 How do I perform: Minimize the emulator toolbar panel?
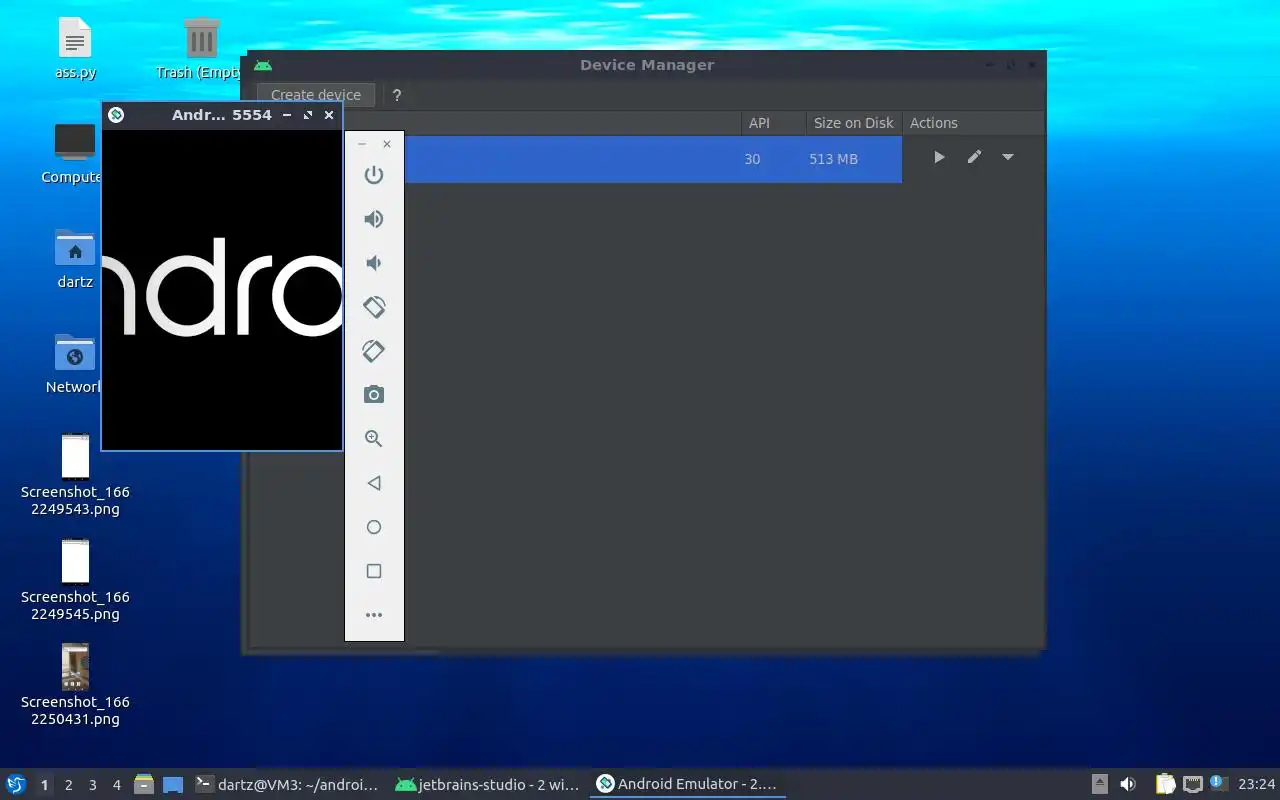[362, 144]
